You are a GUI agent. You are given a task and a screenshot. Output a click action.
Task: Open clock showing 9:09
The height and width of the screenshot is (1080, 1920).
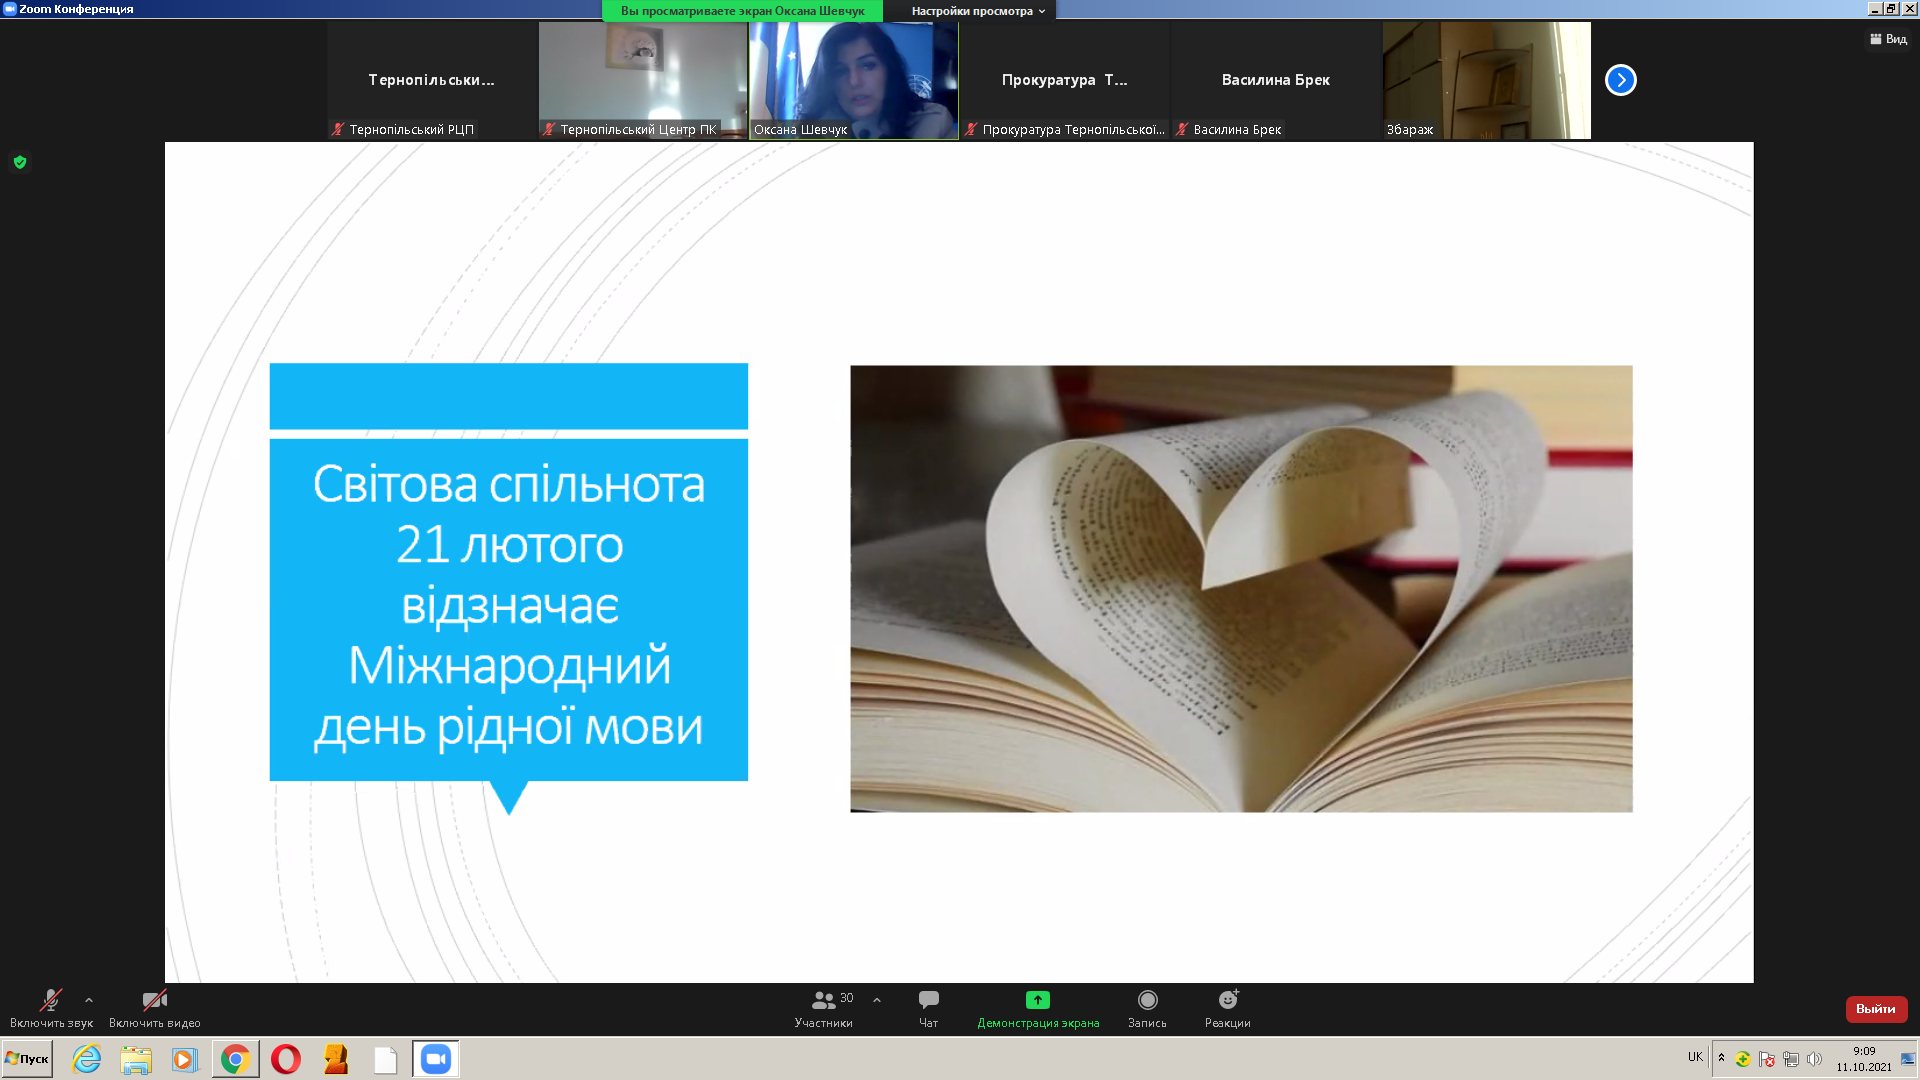tap(1864, 1059)
